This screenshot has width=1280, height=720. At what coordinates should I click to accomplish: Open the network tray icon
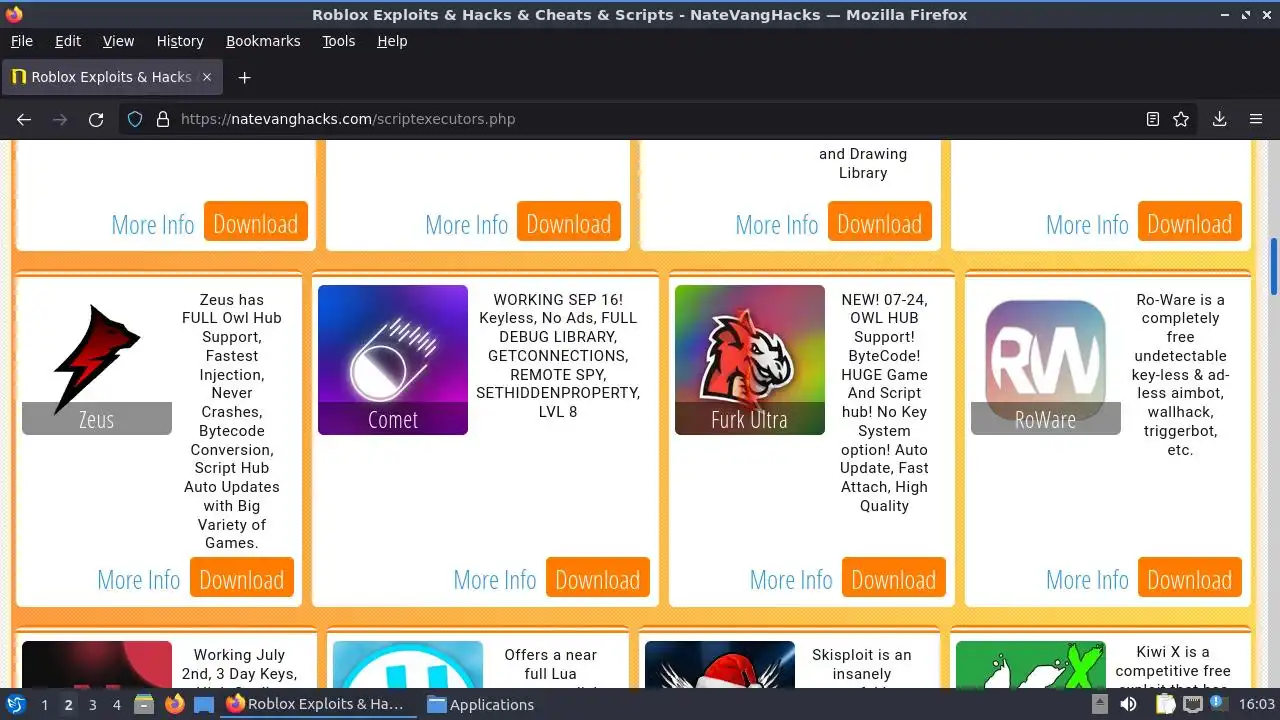(x=1193, y=704)
